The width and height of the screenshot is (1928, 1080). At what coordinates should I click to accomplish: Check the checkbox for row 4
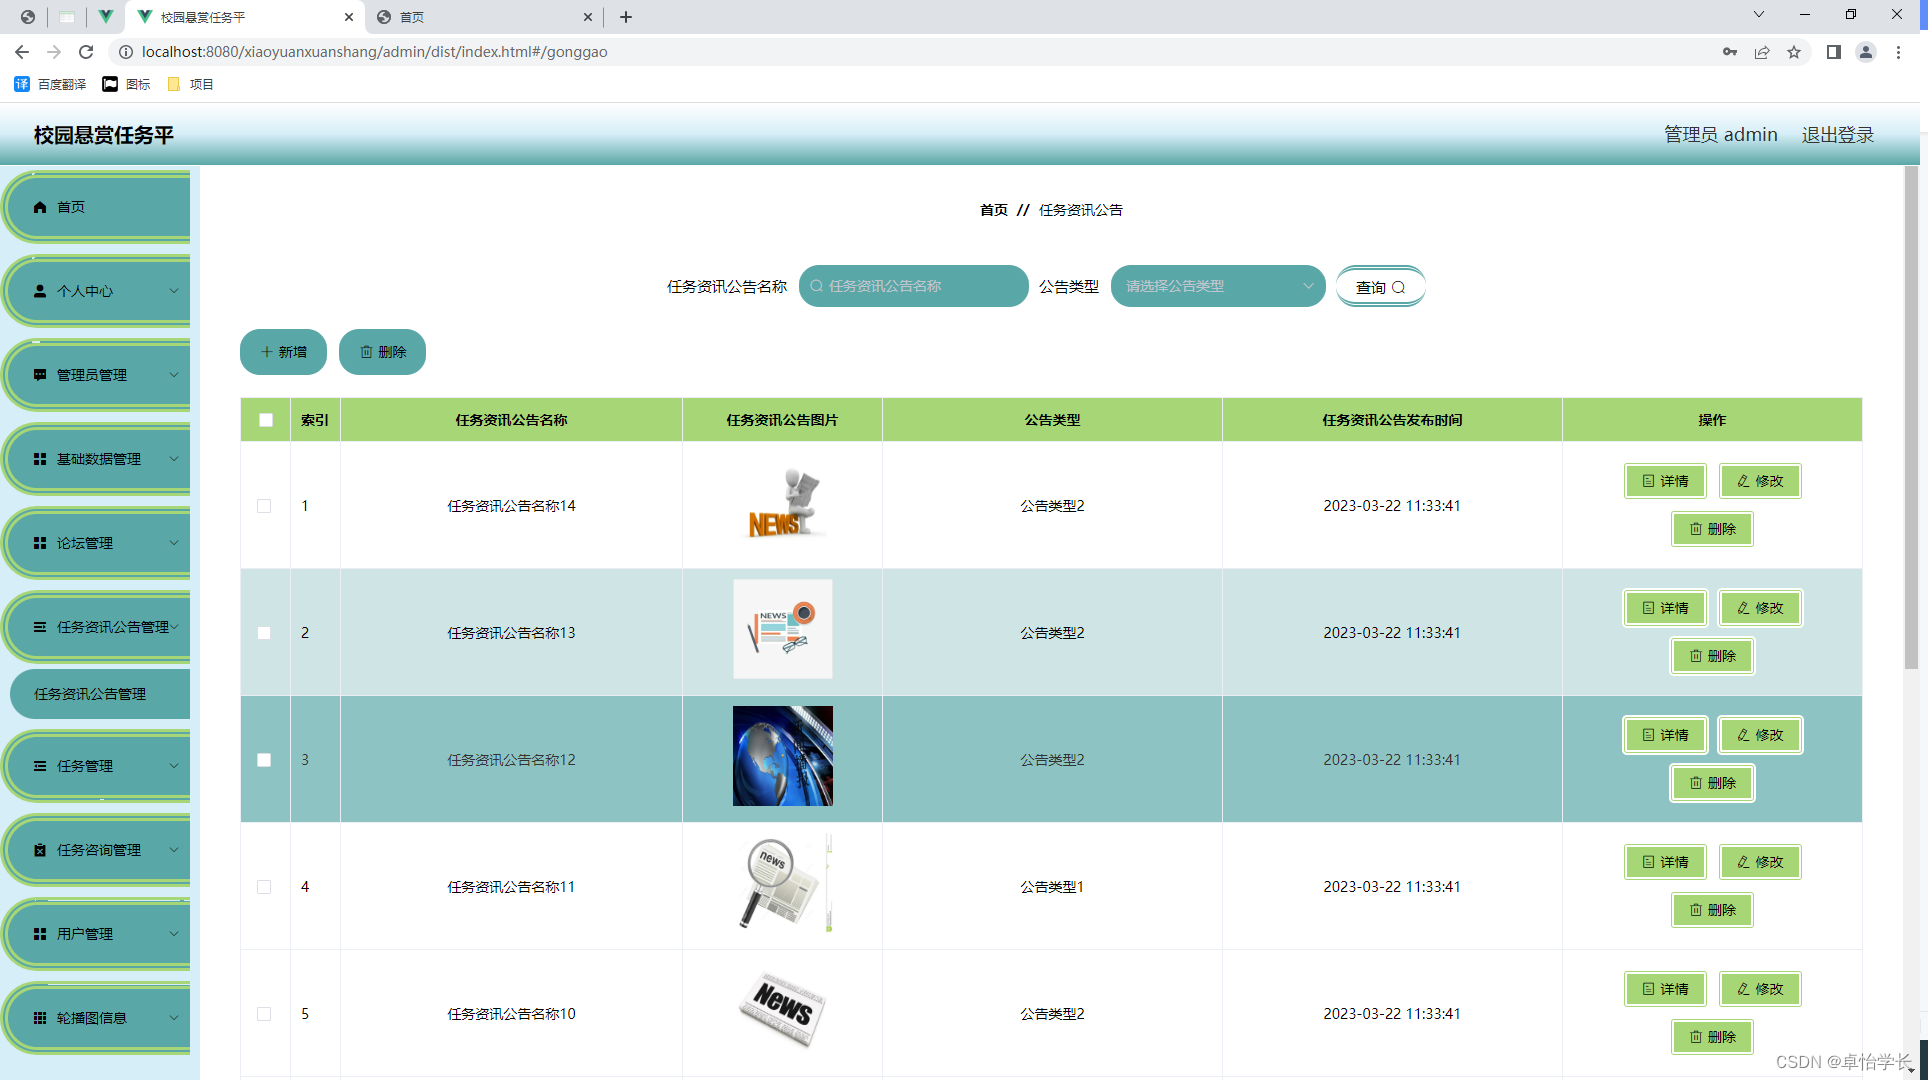(264, 887)
